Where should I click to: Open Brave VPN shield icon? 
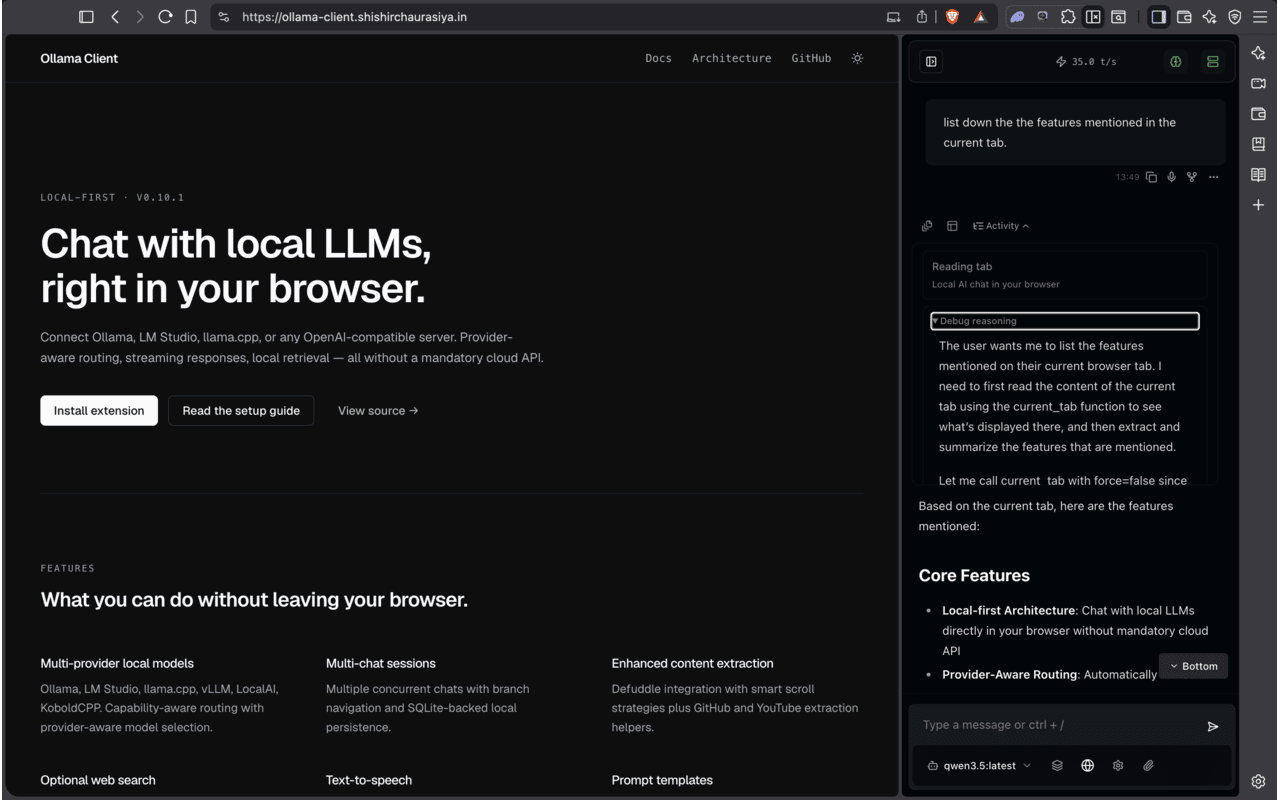tap(1235, 17)
